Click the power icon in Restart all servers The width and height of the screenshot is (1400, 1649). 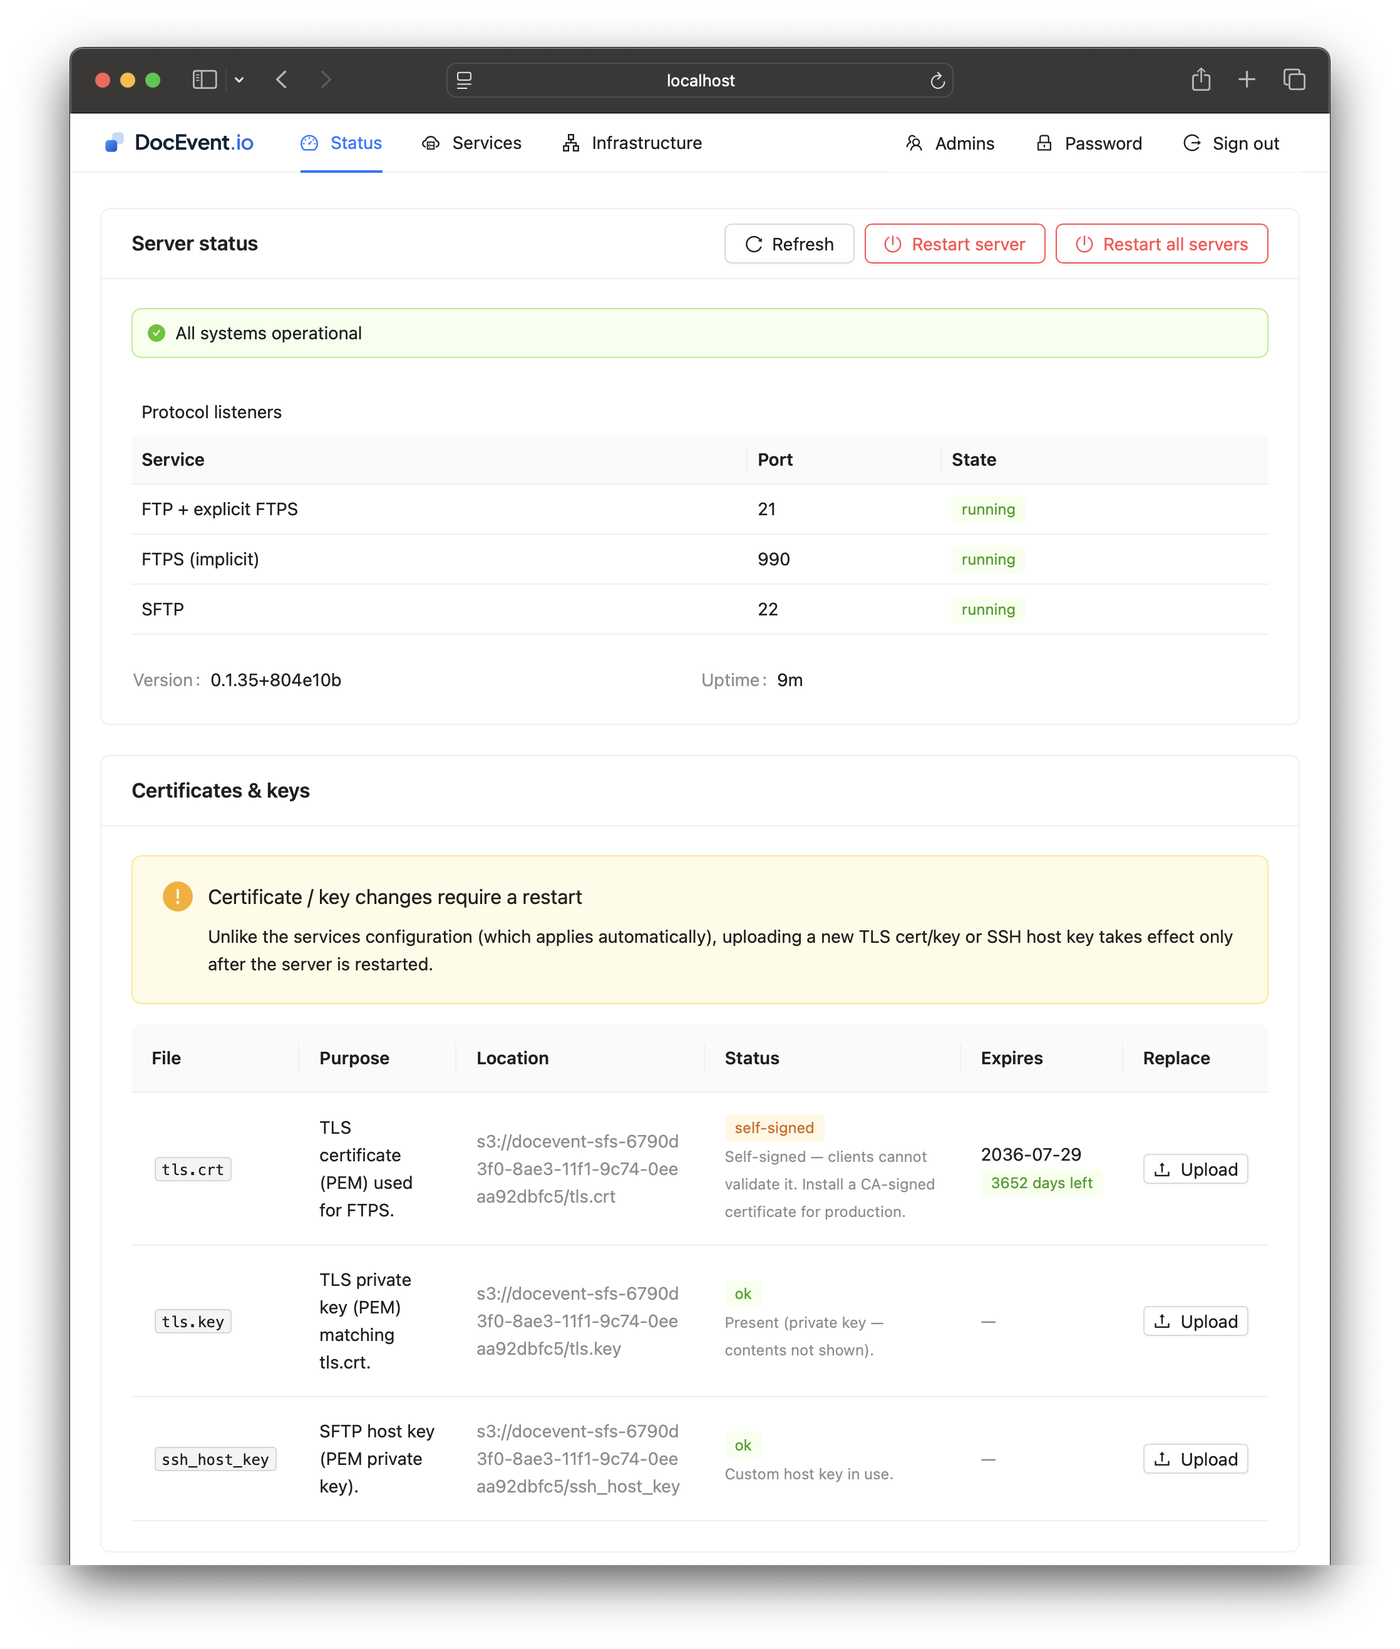pos(1084,244)
